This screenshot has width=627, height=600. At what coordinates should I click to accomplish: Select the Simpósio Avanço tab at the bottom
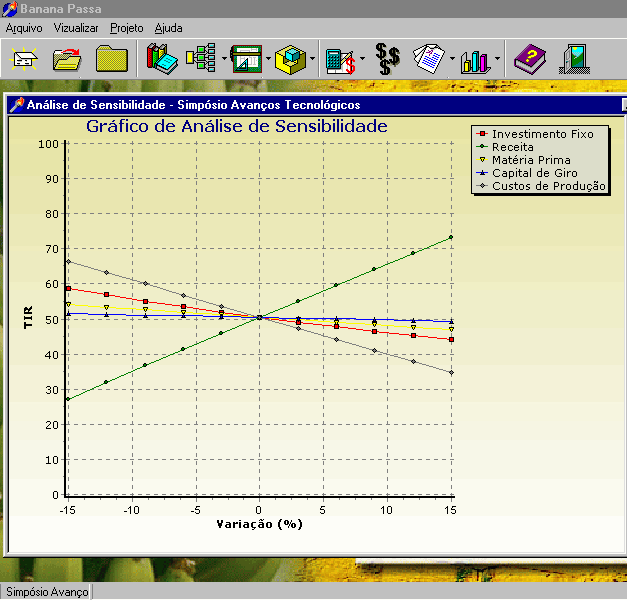click(46, 592)
